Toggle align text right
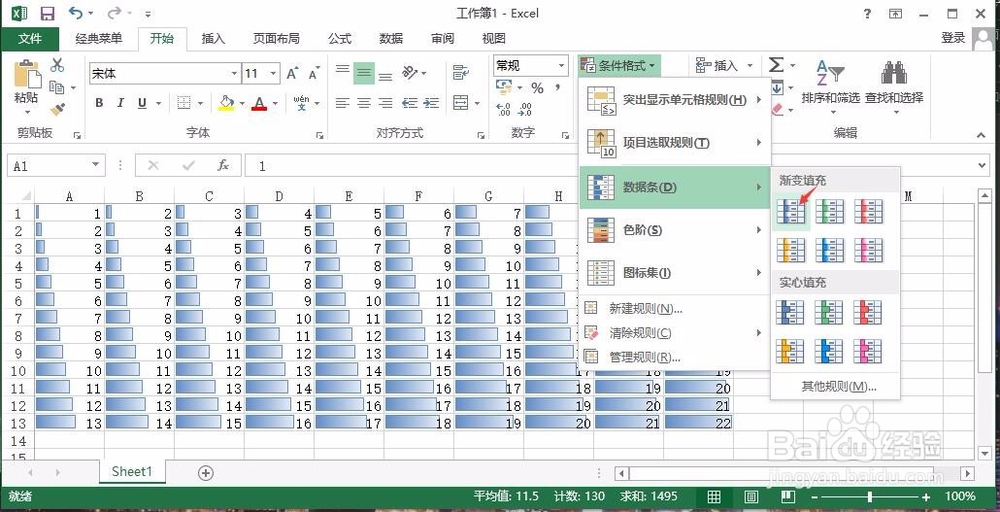1000x512 pixels. 385,103
